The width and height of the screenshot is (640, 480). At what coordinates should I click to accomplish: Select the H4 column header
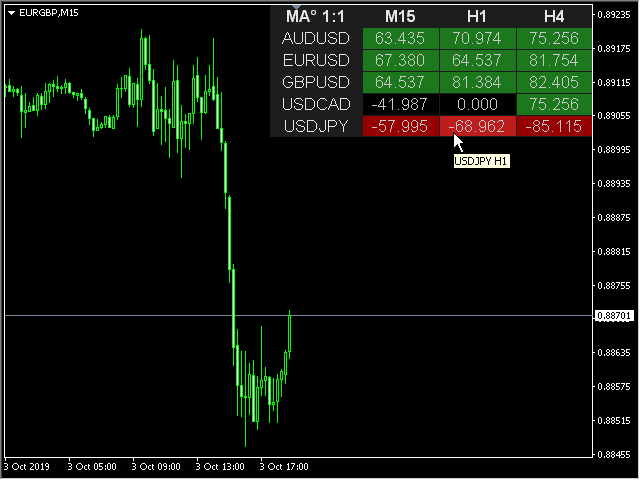point(554,16)
